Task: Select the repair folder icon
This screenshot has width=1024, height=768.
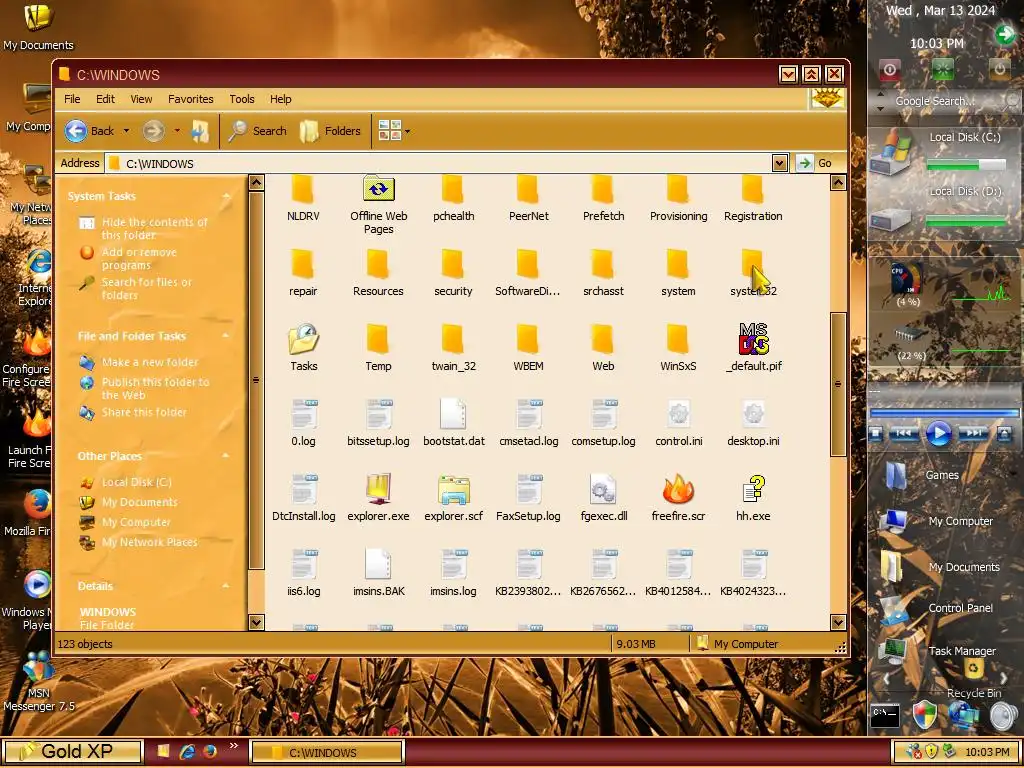Action: coord(303,264)
